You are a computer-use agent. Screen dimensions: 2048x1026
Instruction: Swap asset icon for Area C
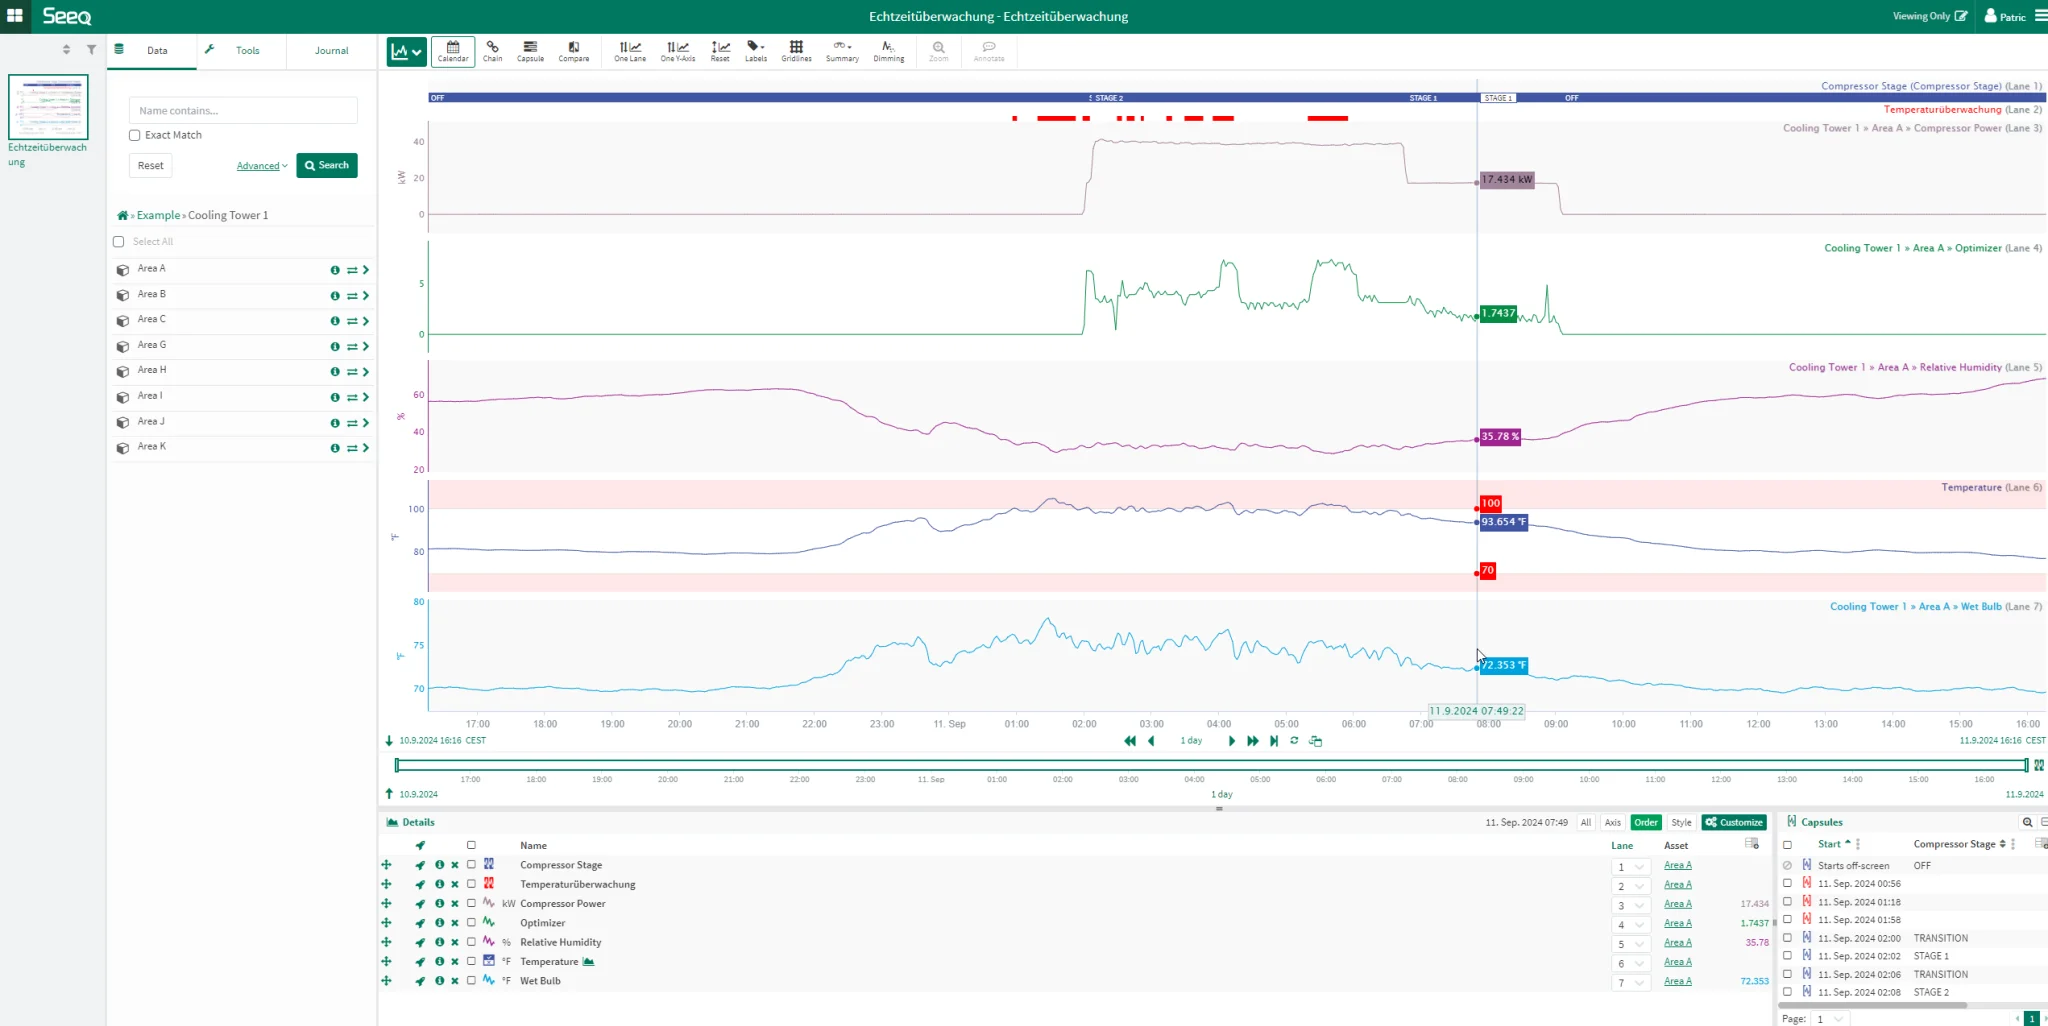pyautogui.click(x=352, y=321)
